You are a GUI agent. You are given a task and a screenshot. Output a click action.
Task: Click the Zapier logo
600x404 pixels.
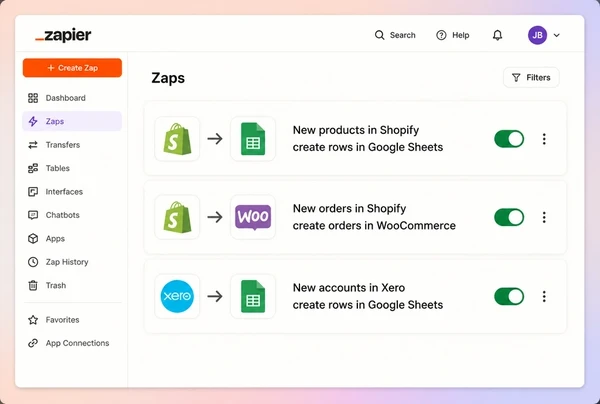[x=63, y=35]
